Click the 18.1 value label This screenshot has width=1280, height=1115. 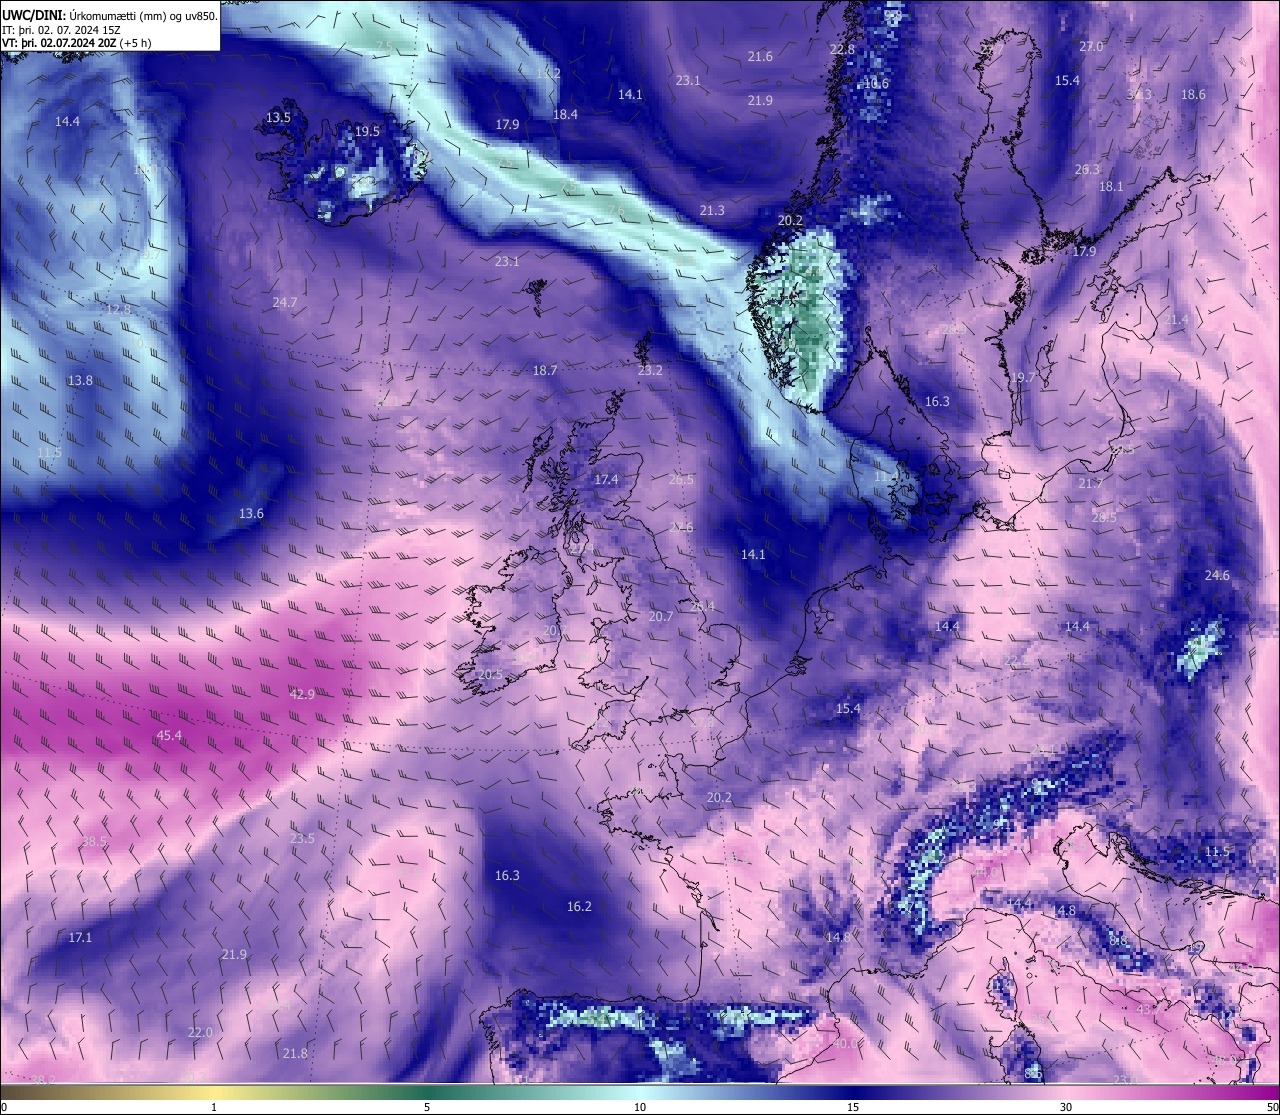[x=1111, y=186]
